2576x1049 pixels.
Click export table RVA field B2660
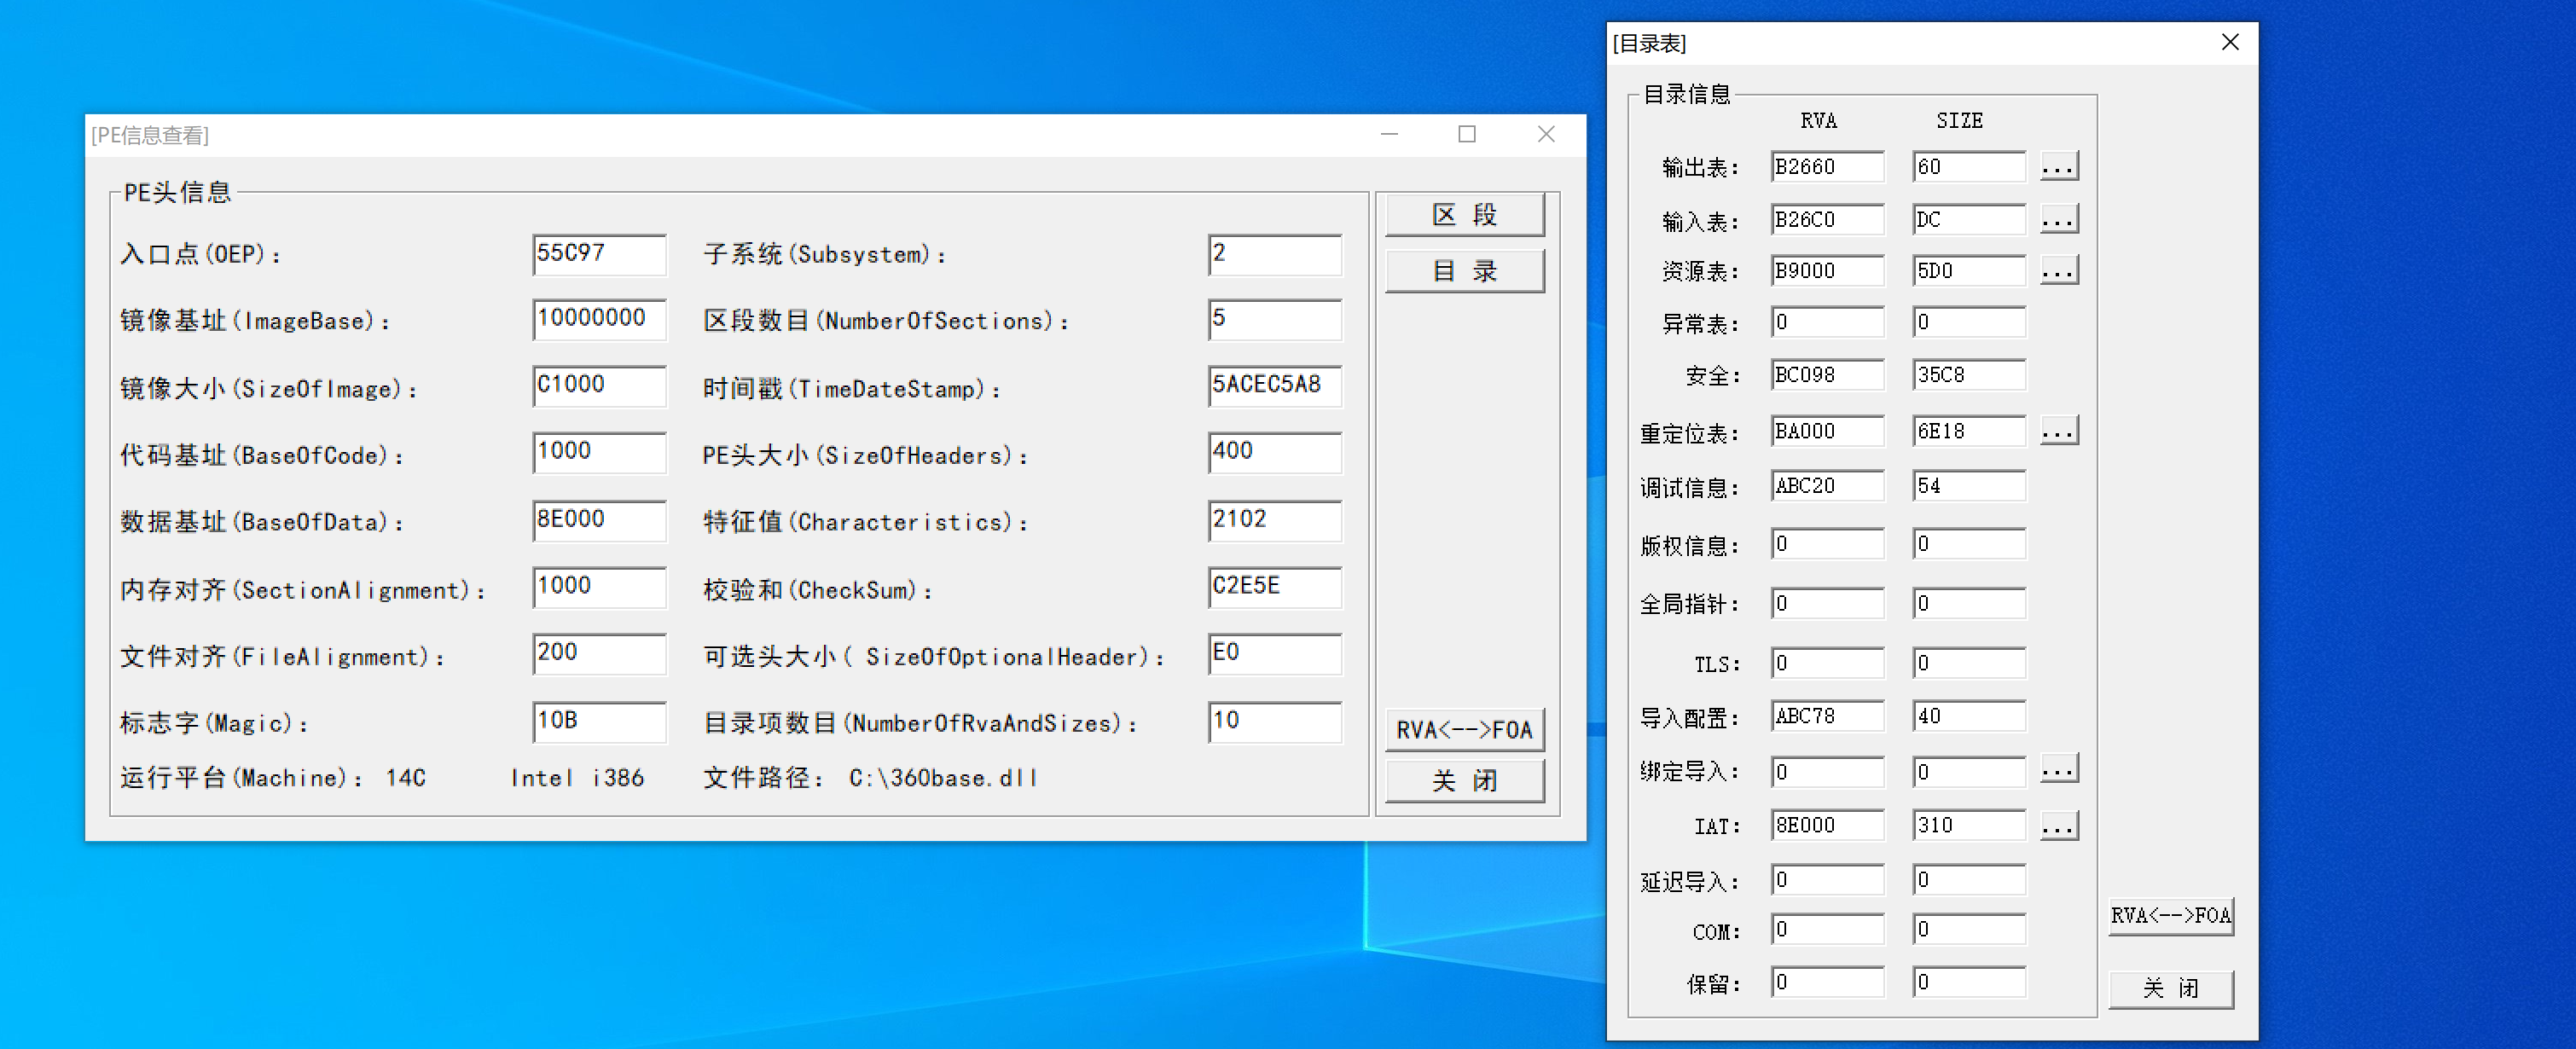tap(1826, 167)
